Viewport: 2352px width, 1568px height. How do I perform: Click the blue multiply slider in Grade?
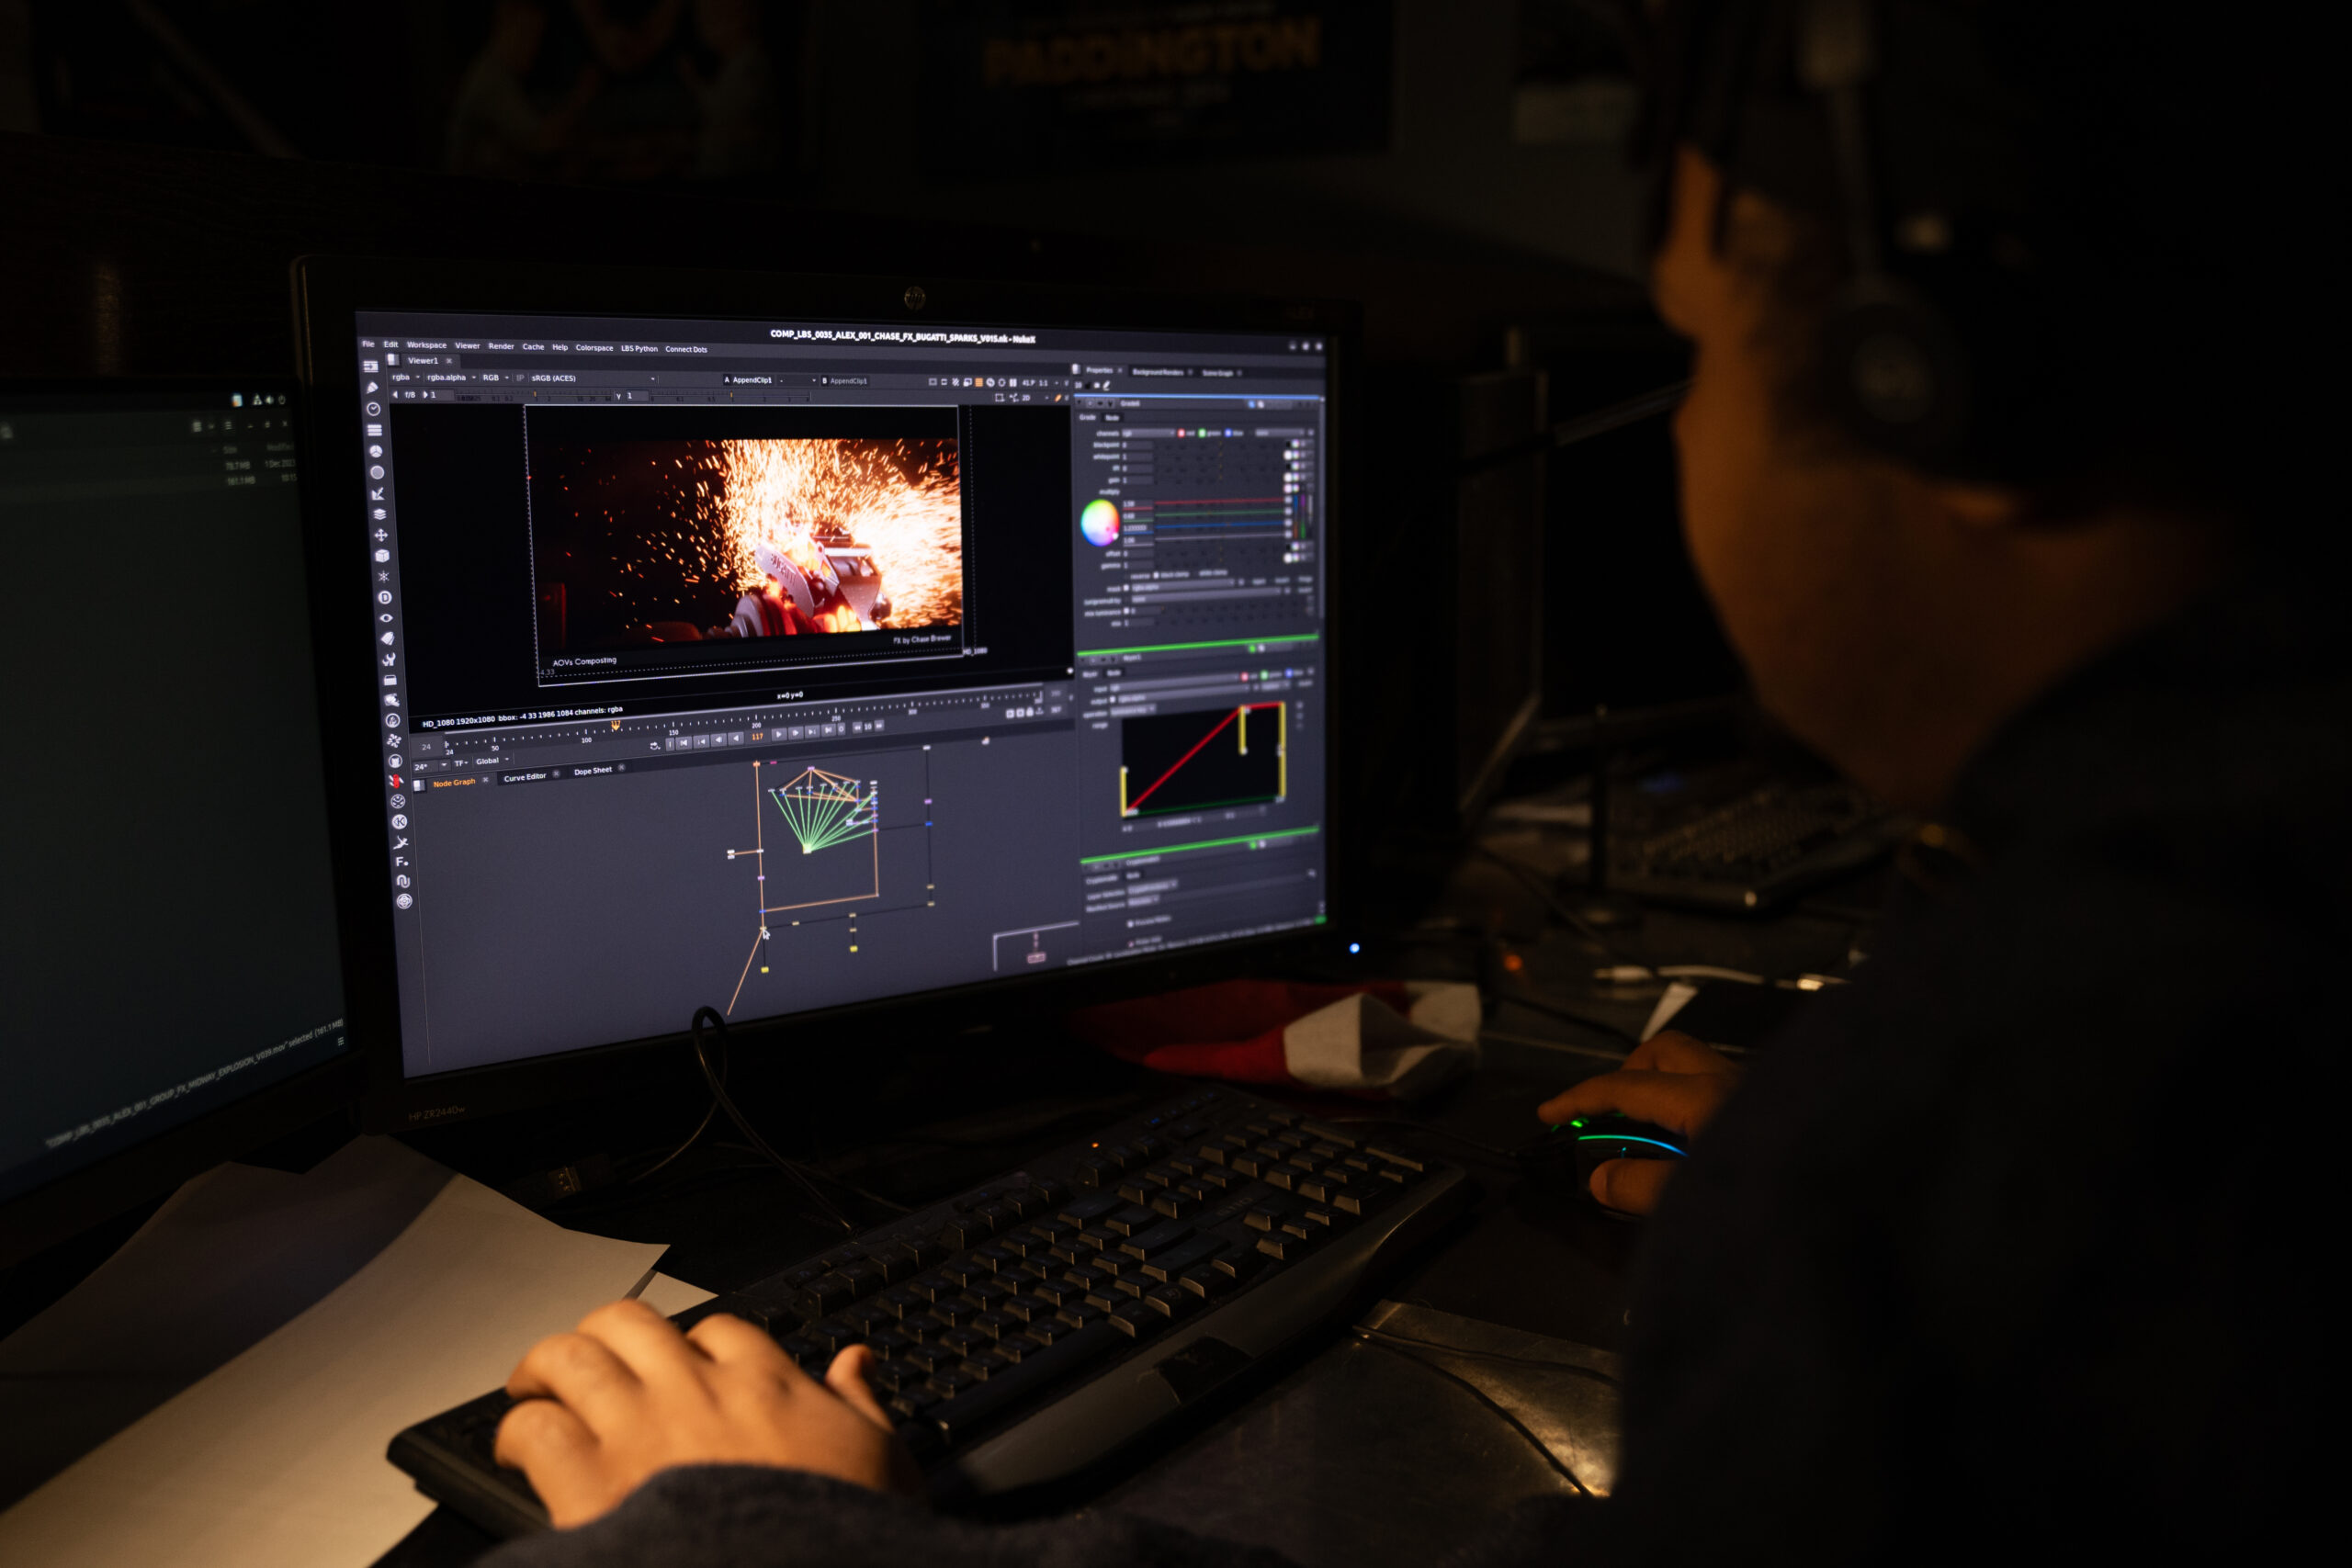tap(1219, 524)
